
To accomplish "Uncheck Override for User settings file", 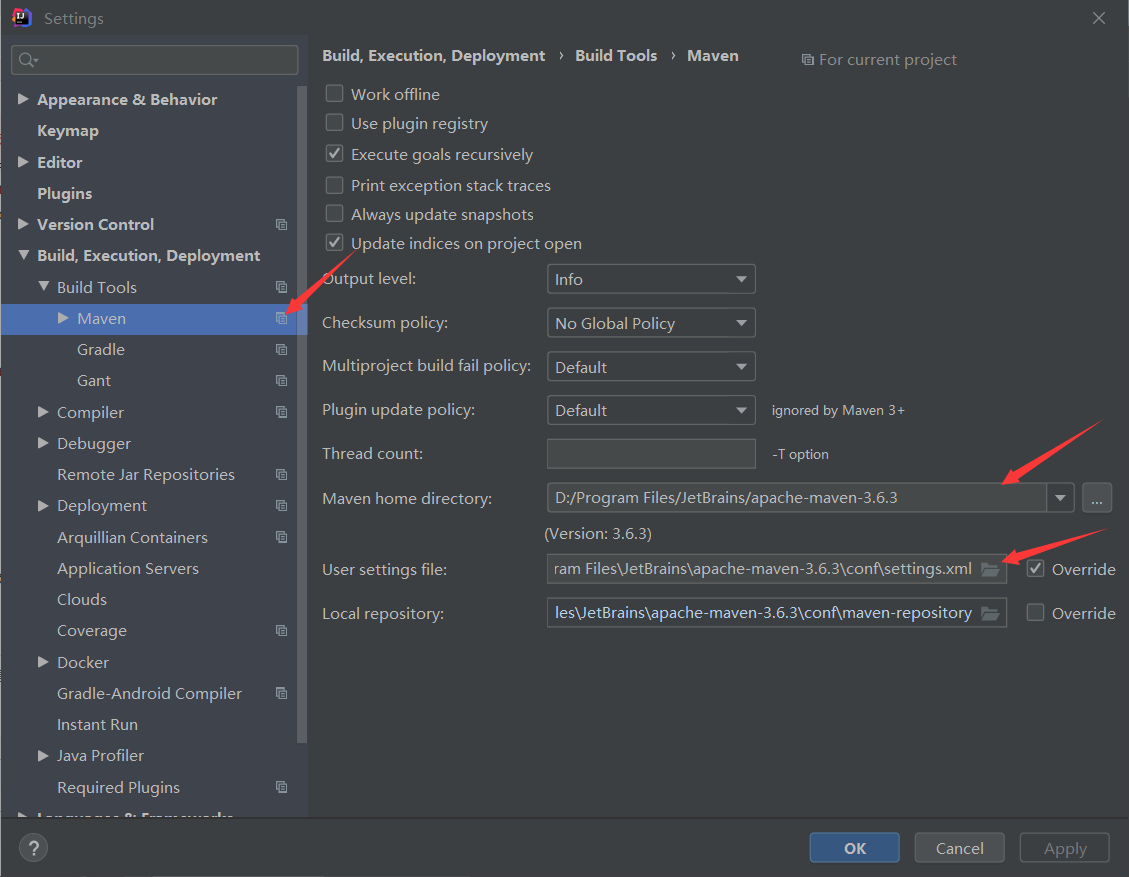I will point(1035,569).
